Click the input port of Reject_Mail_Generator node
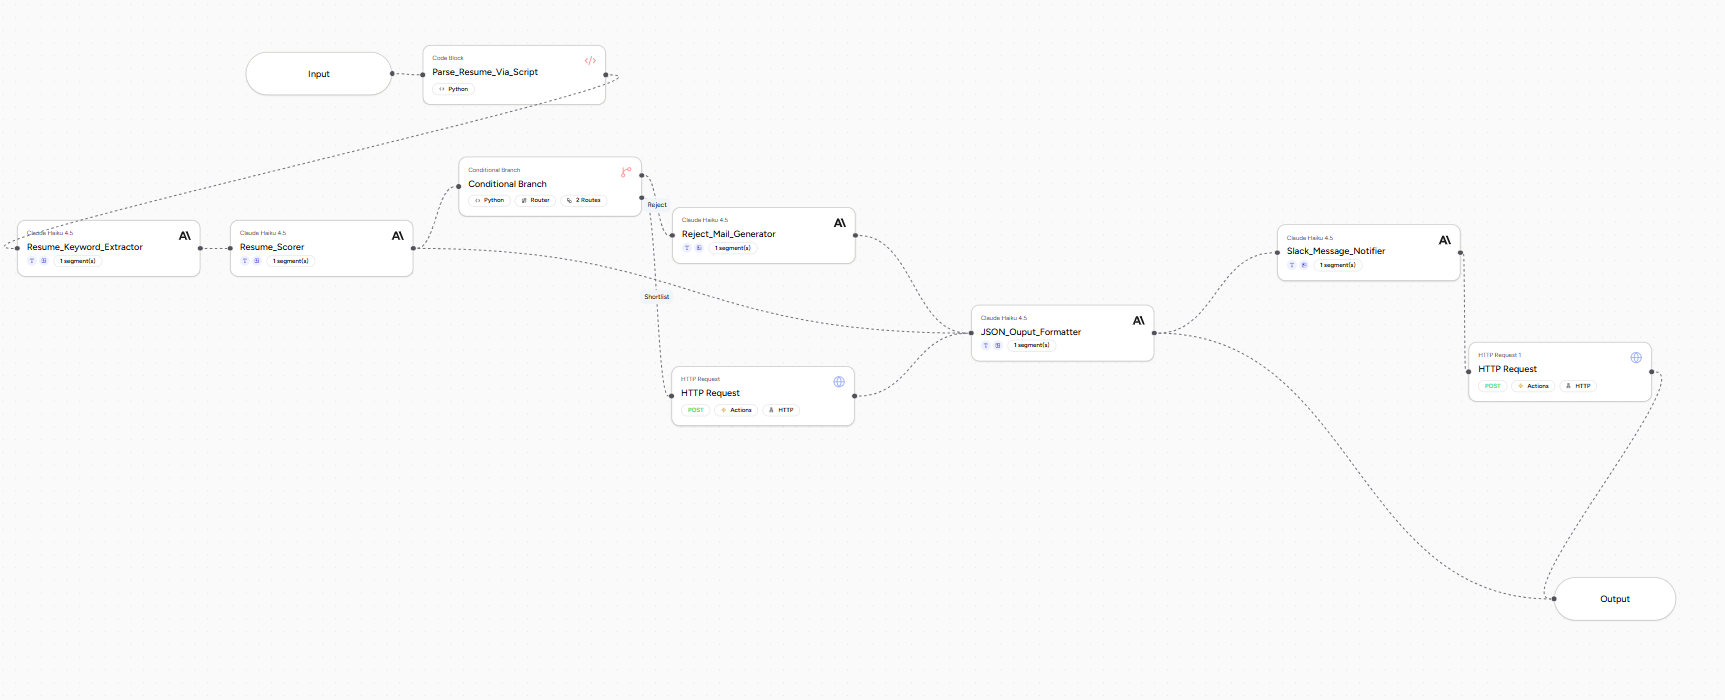The width and height of the screenshot is (1725, 700). pos(672,235)
